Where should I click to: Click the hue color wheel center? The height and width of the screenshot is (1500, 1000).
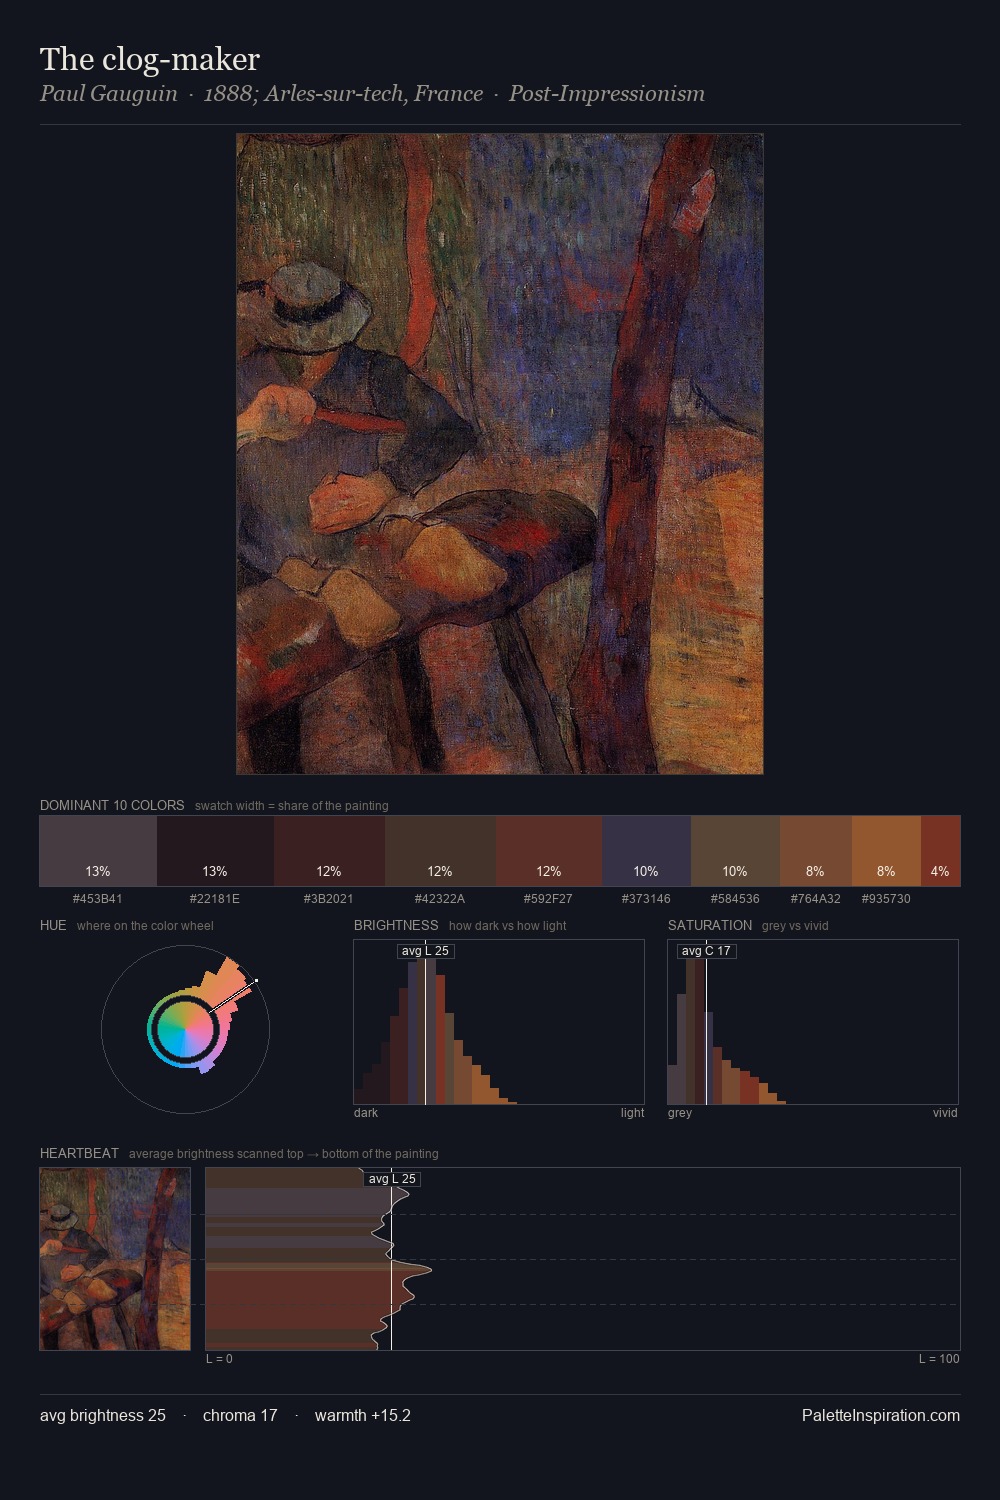pos(185,1028)
